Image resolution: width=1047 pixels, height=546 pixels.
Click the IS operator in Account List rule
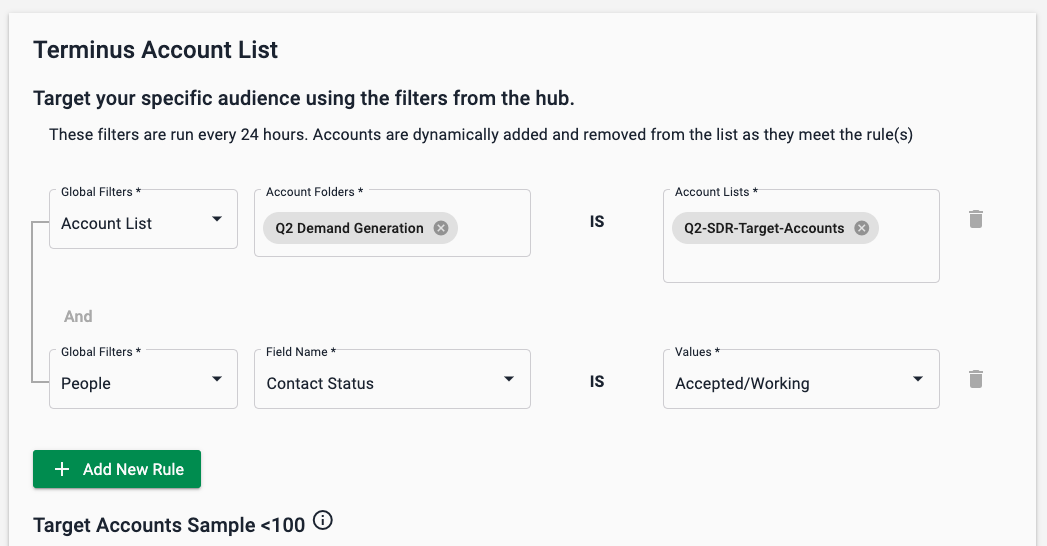point(597,222)
